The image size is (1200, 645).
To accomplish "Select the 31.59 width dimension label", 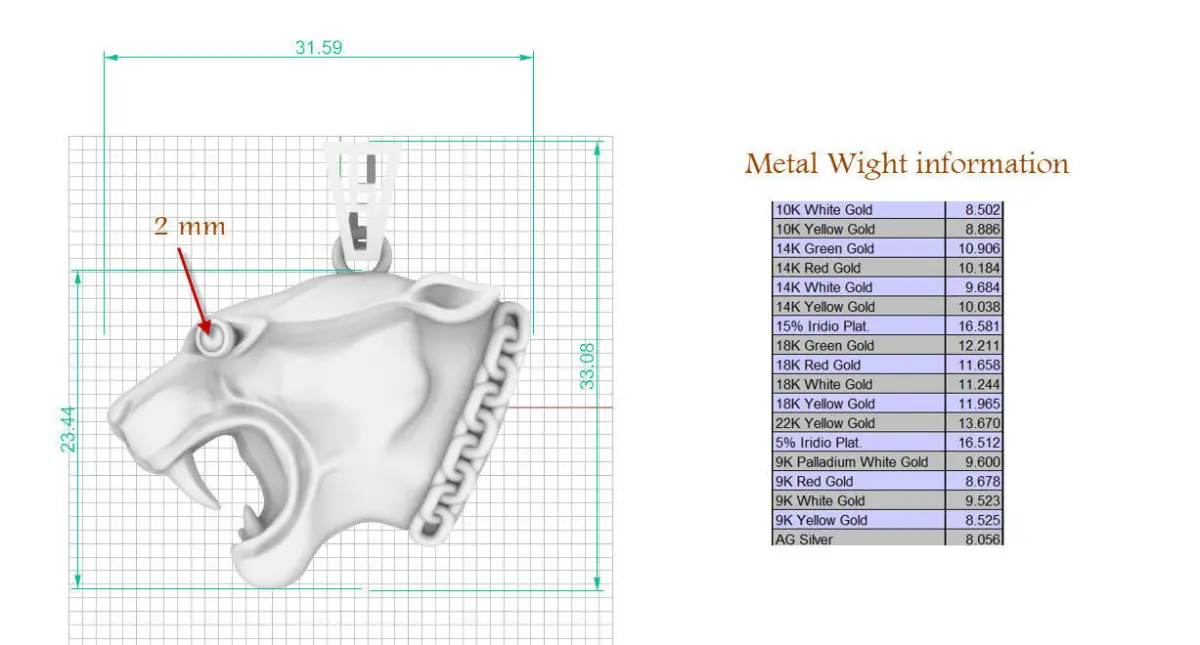I will pyautogui.click(x=319, y=47).
